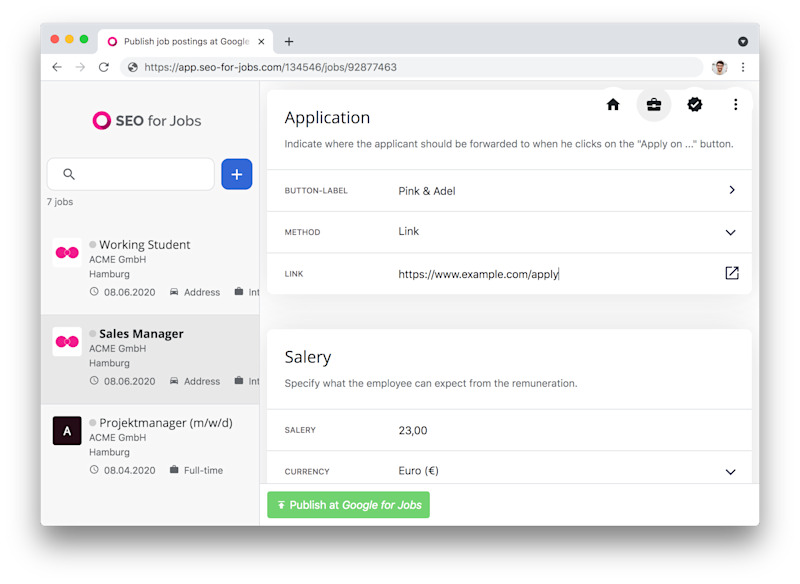Screen dimensions: 800x584
Task: Select the 'Publish job postings at Google' tab
Action: 186,41
